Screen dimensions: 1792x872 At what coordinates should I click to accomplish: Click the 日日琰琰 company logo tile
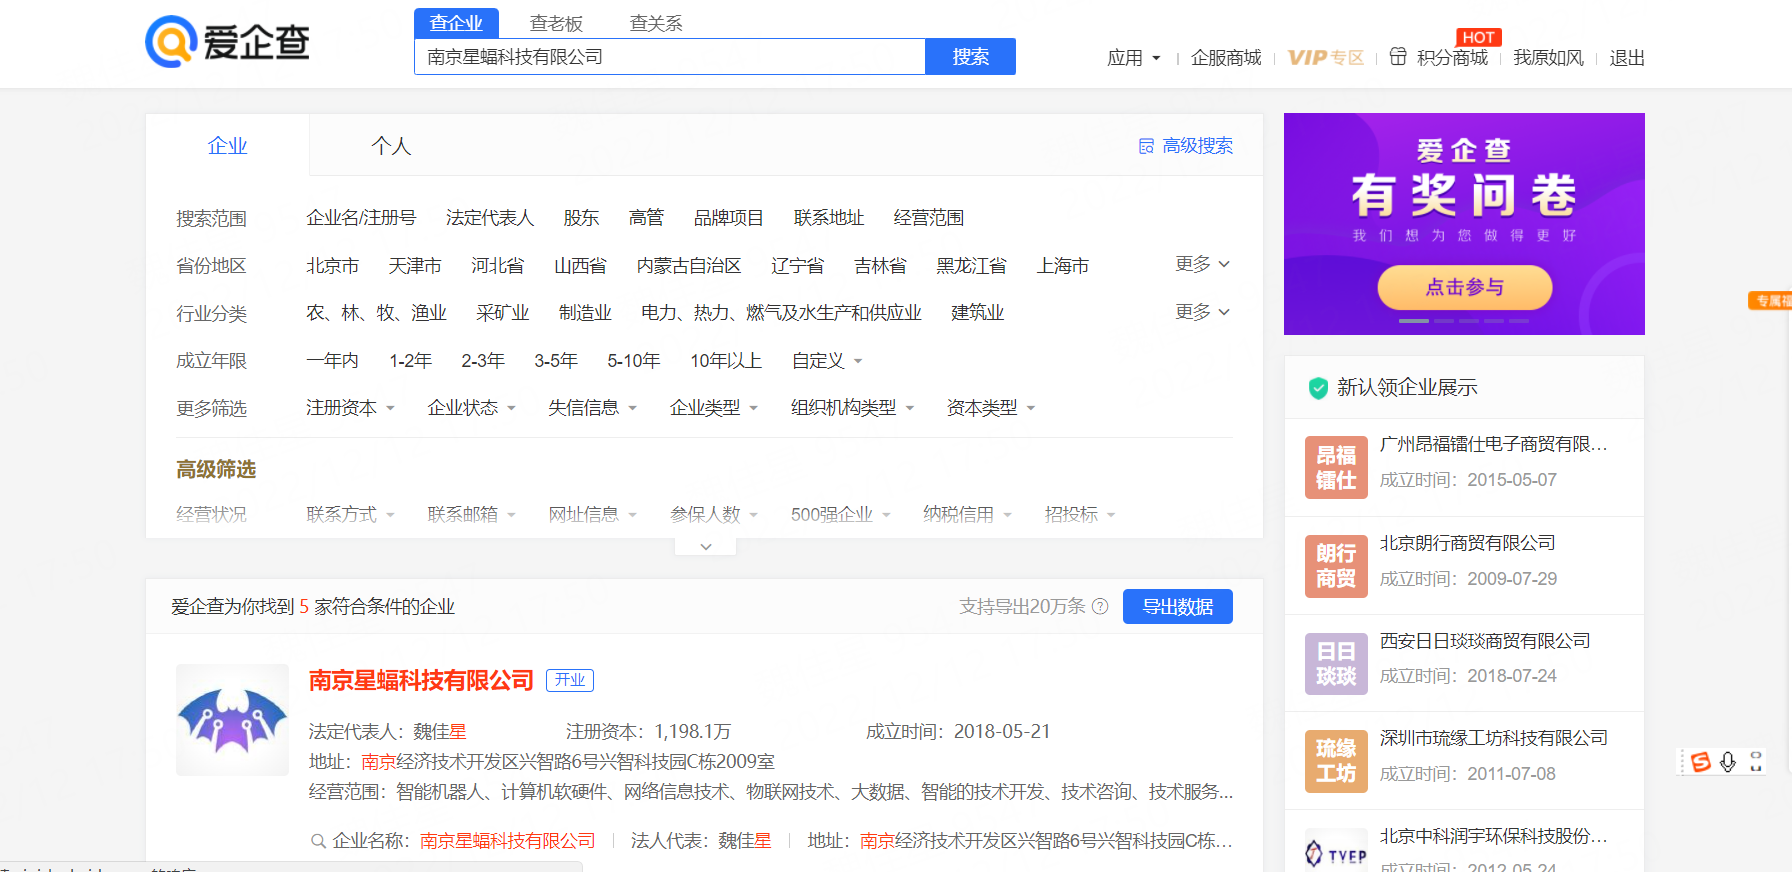[1336, 664]
